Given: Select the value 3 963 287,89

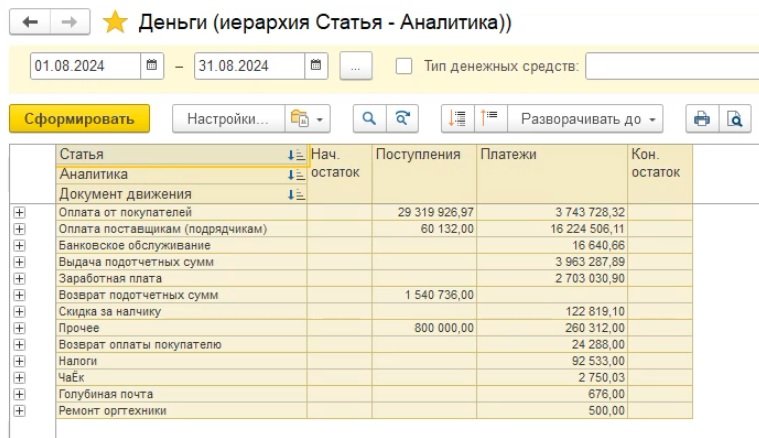Looking at the screenshot, I should pos(590,262).
